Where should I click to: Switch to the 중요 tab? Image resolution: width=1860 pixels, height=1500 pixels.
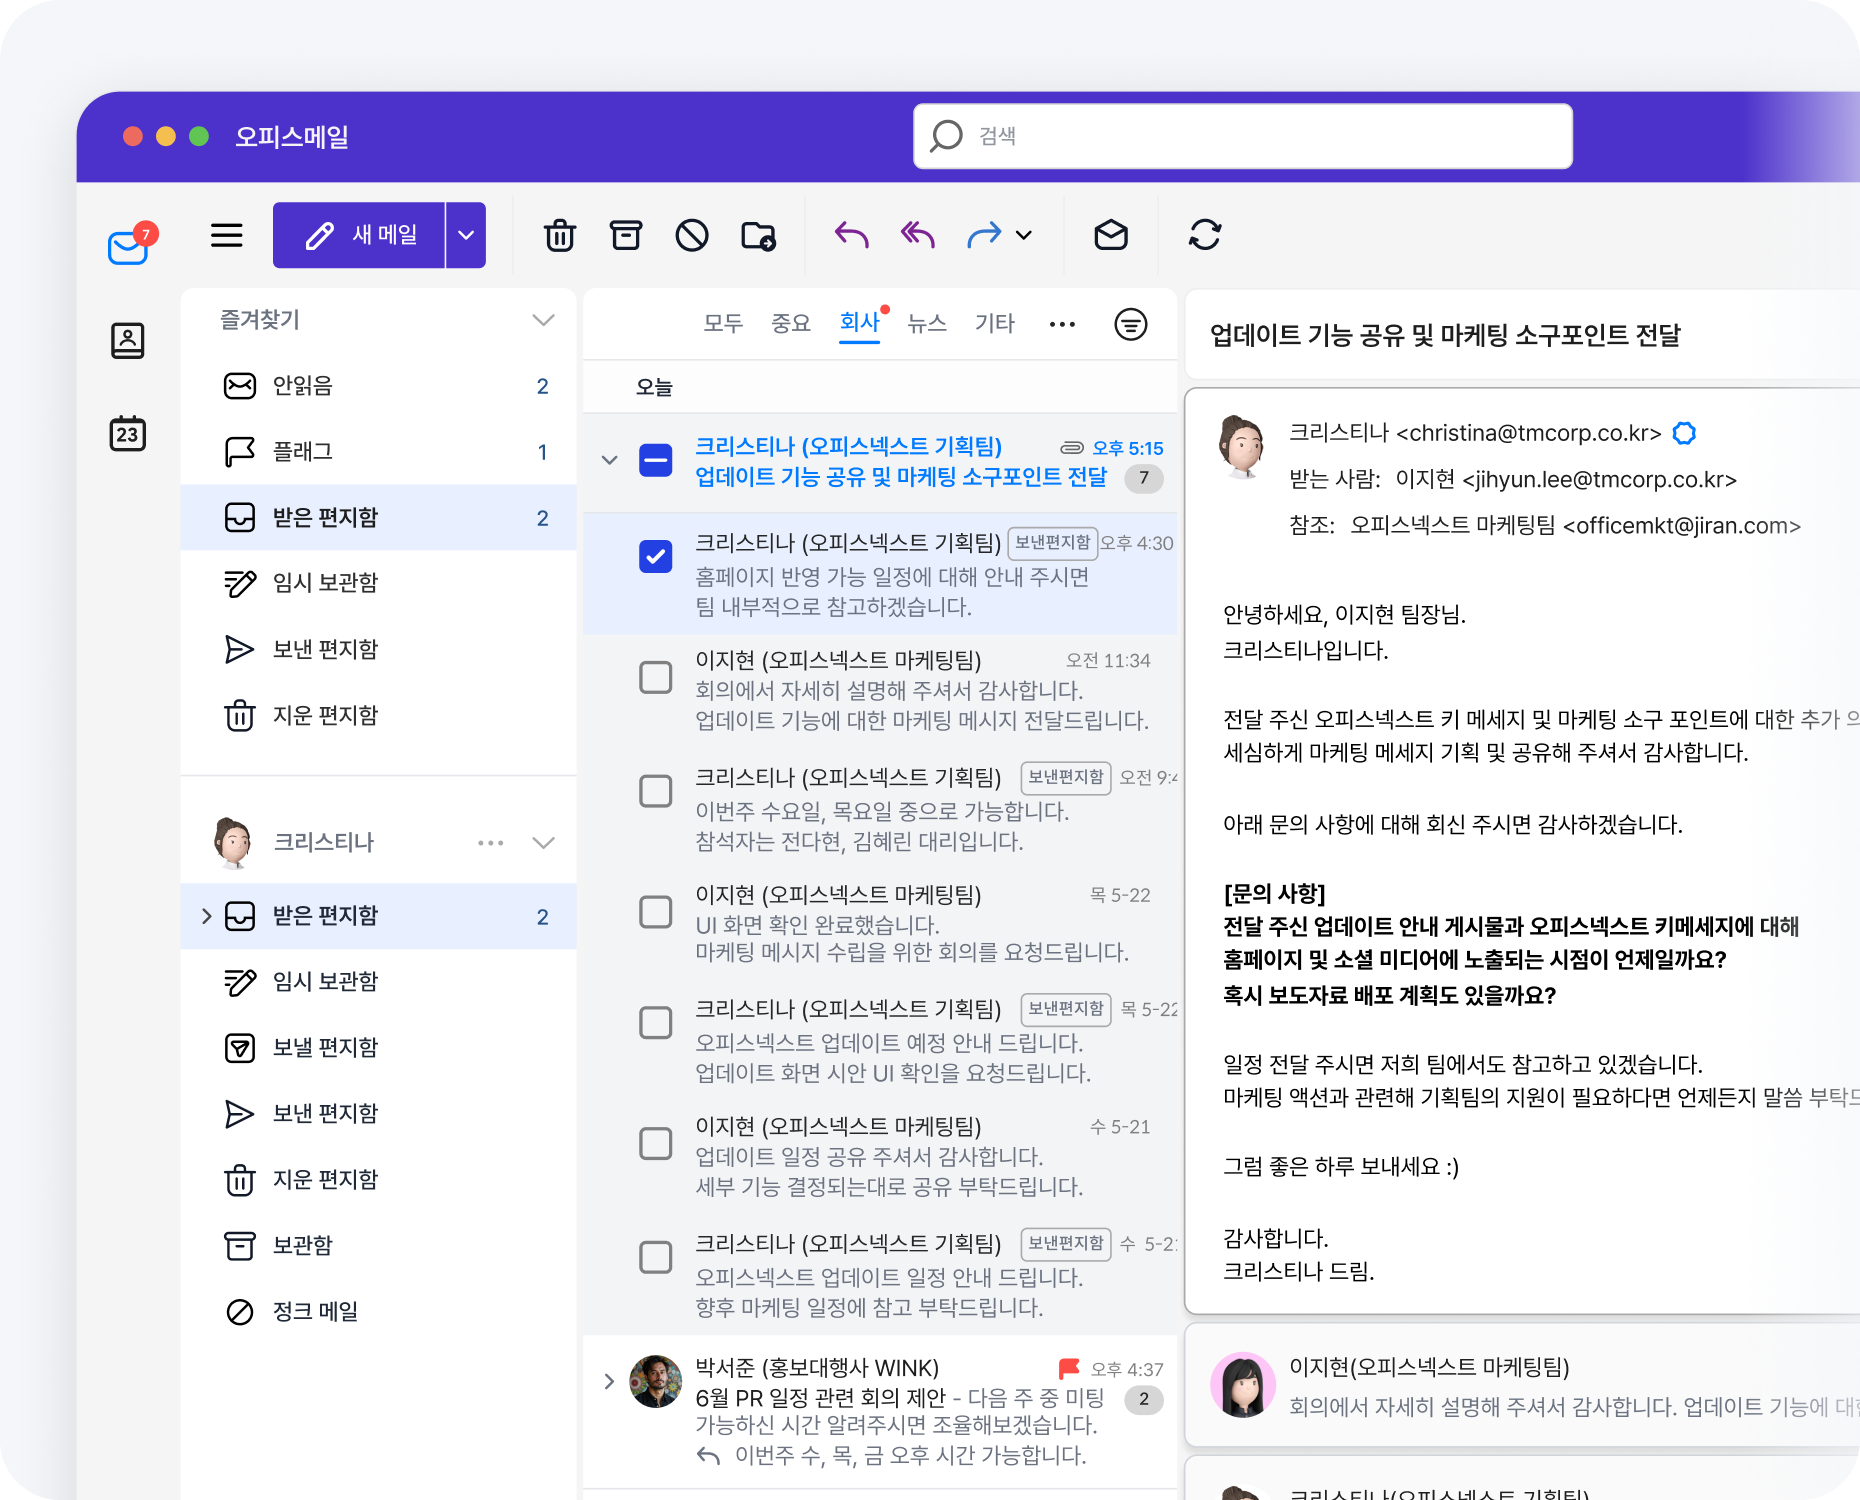point(790,323)
